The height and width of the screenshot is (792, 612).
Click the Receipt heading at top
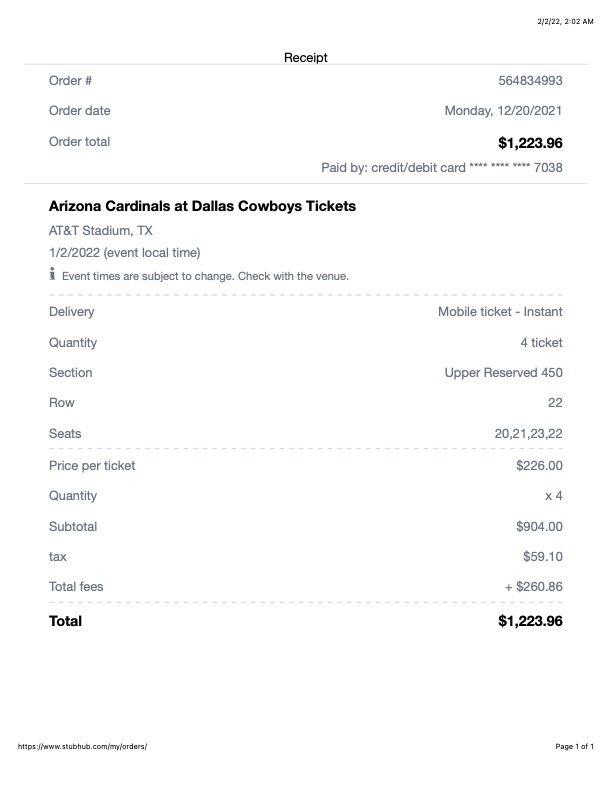pos(306,58)
